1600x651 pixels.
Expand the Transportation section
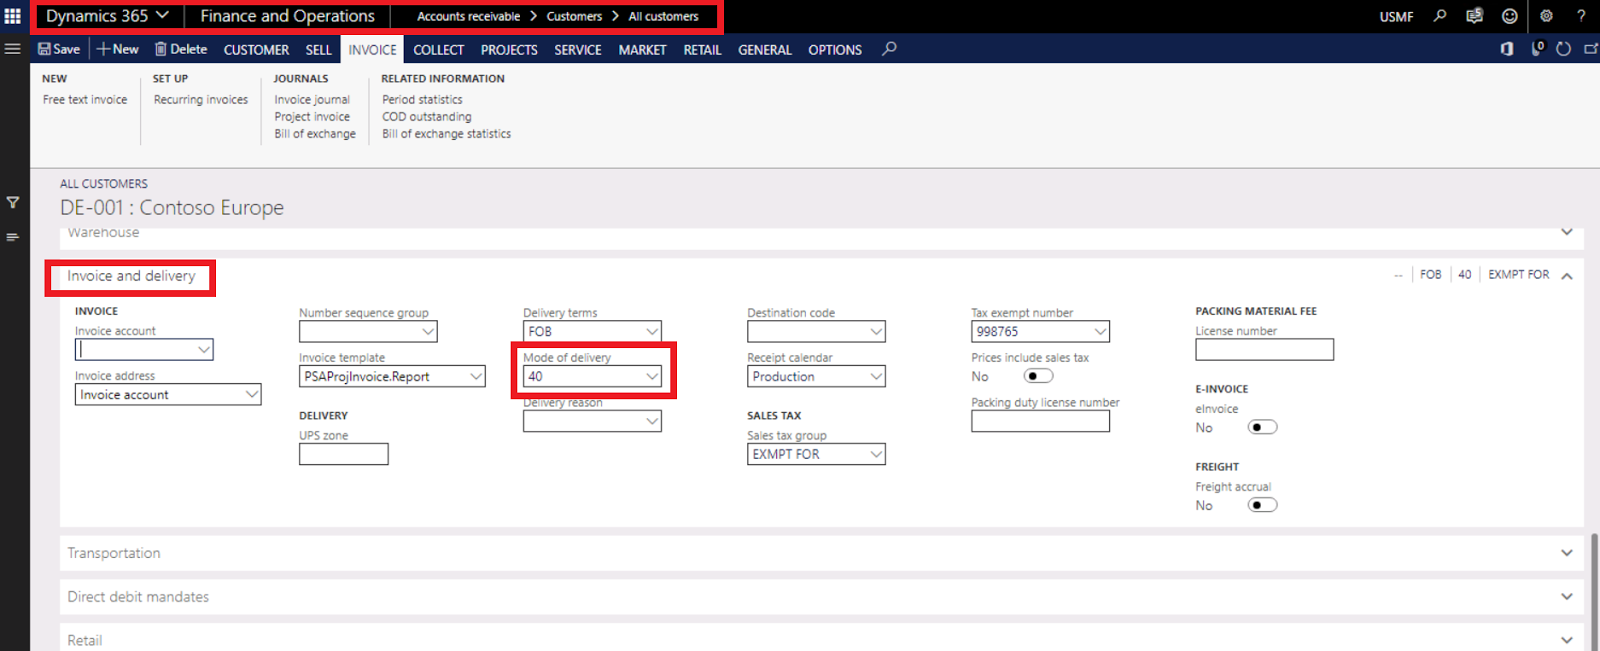coord(1567,553)
